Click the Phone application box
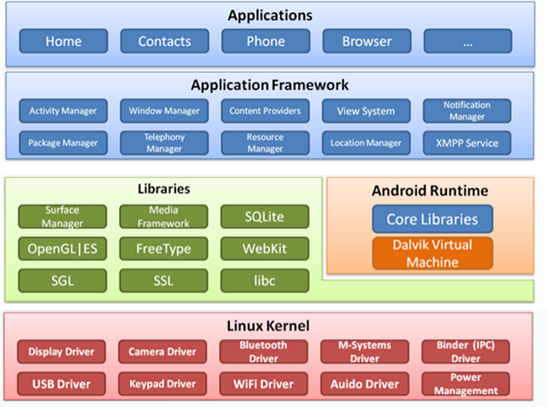548x407 pixels. 266,41
